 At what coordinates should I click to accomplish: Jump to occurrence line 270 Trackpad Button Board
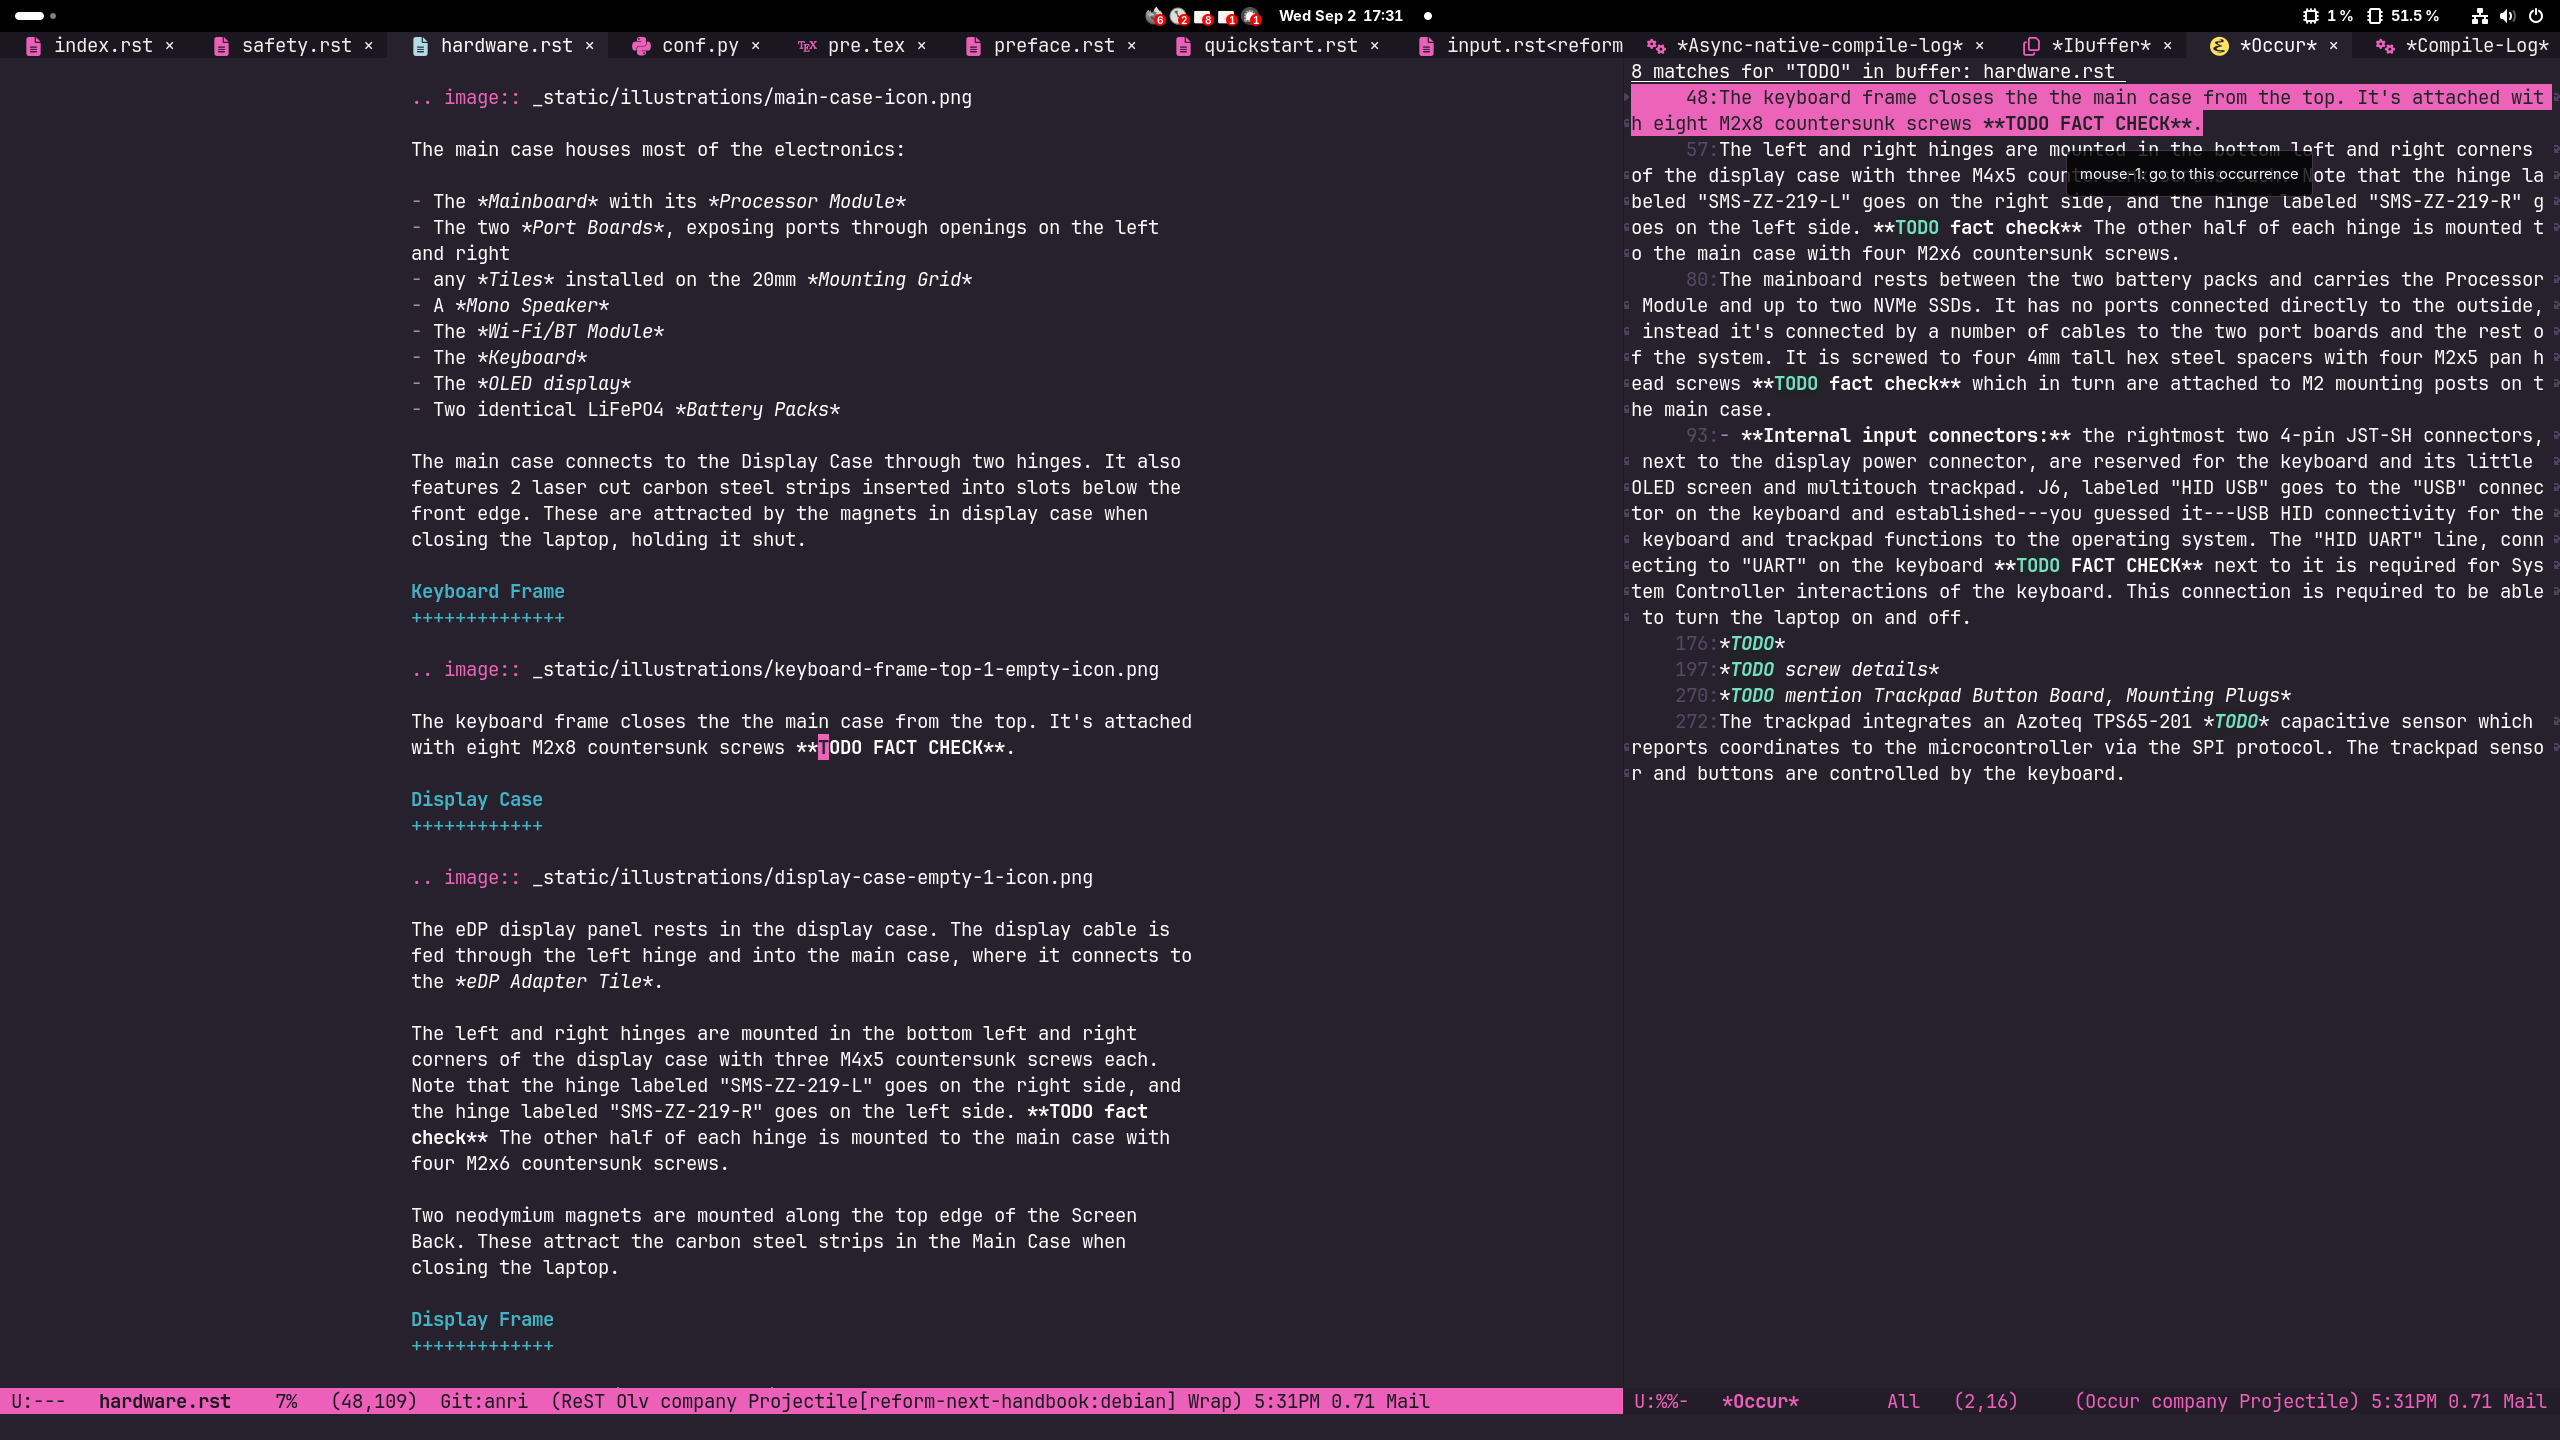pyautogui.click(x=2005, y=696)
